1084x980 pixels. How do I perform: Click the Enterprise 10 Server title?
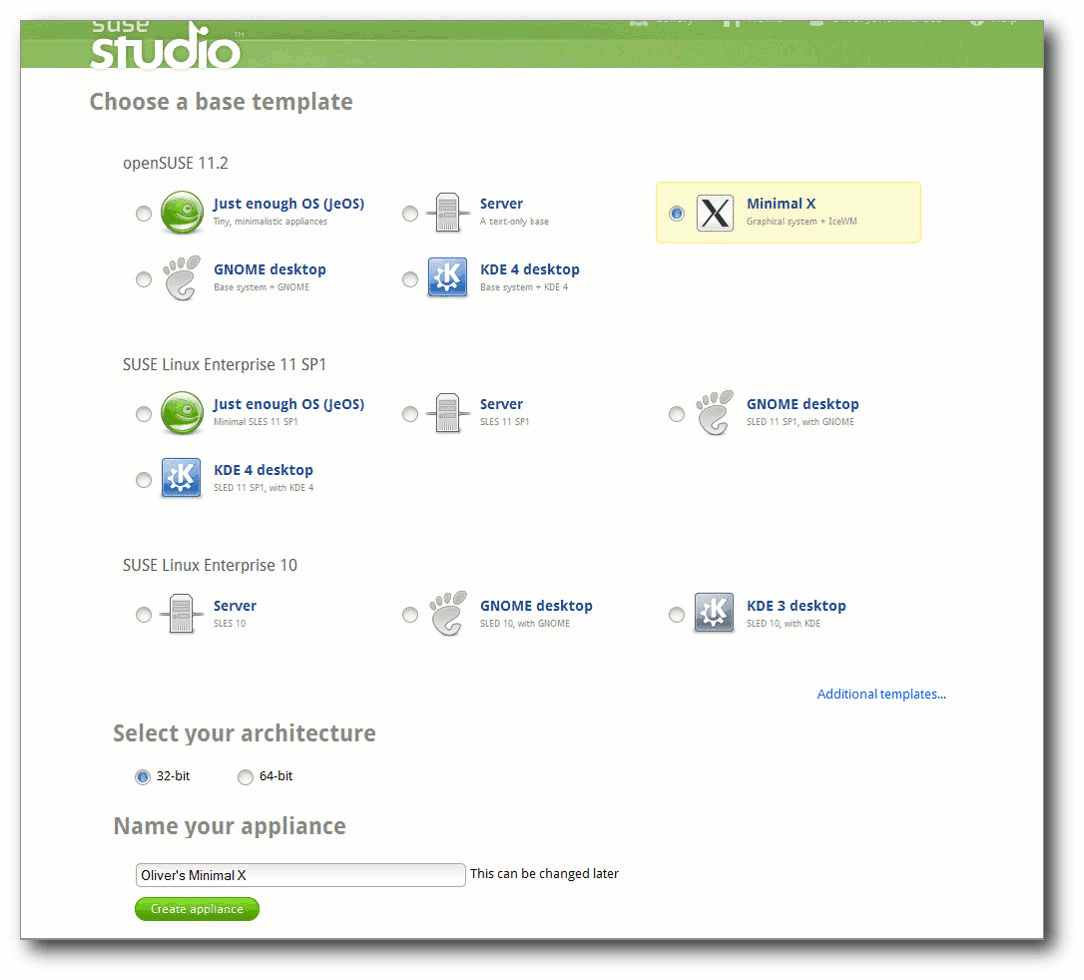tap(235, 605)
